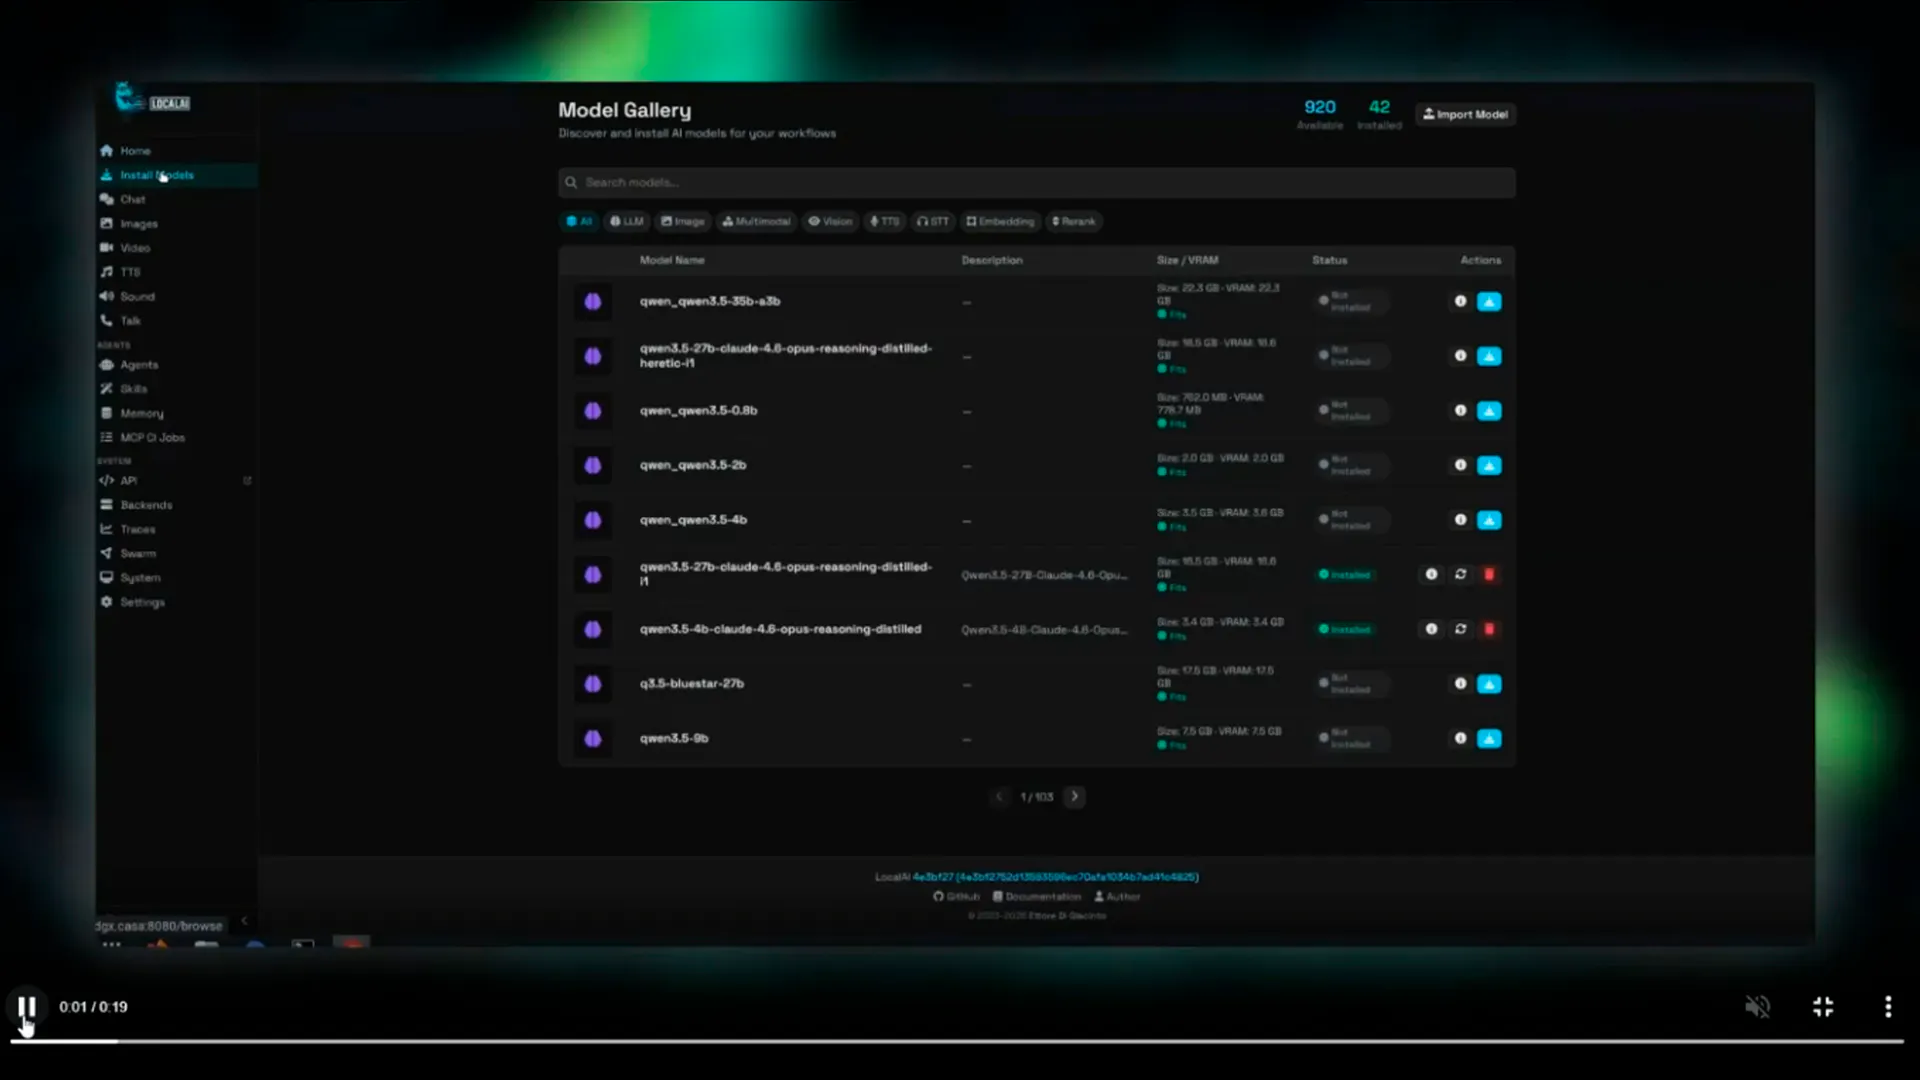Go to the next gallery page

1075,797
